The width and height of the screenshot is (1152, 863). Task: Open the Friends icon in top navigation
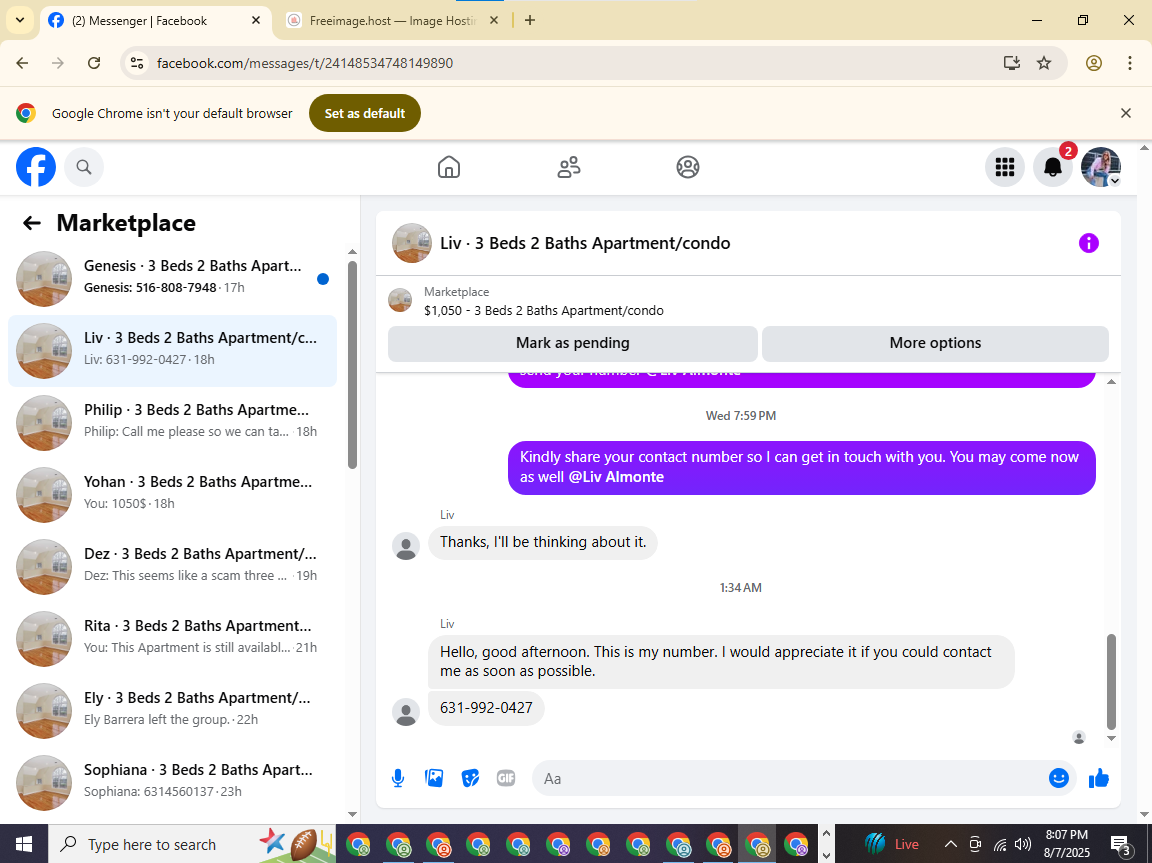click(x=569, y=167)
